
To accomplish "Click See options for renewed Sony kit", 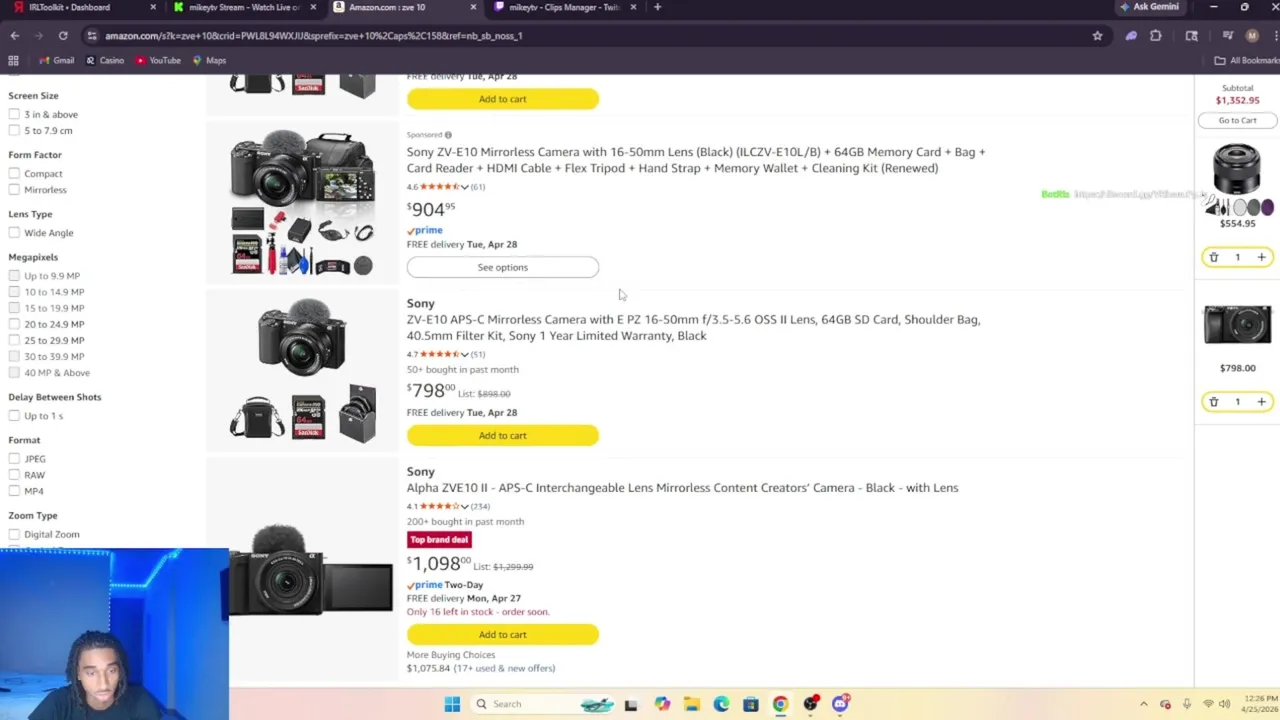I will click(x=502, y=267).
